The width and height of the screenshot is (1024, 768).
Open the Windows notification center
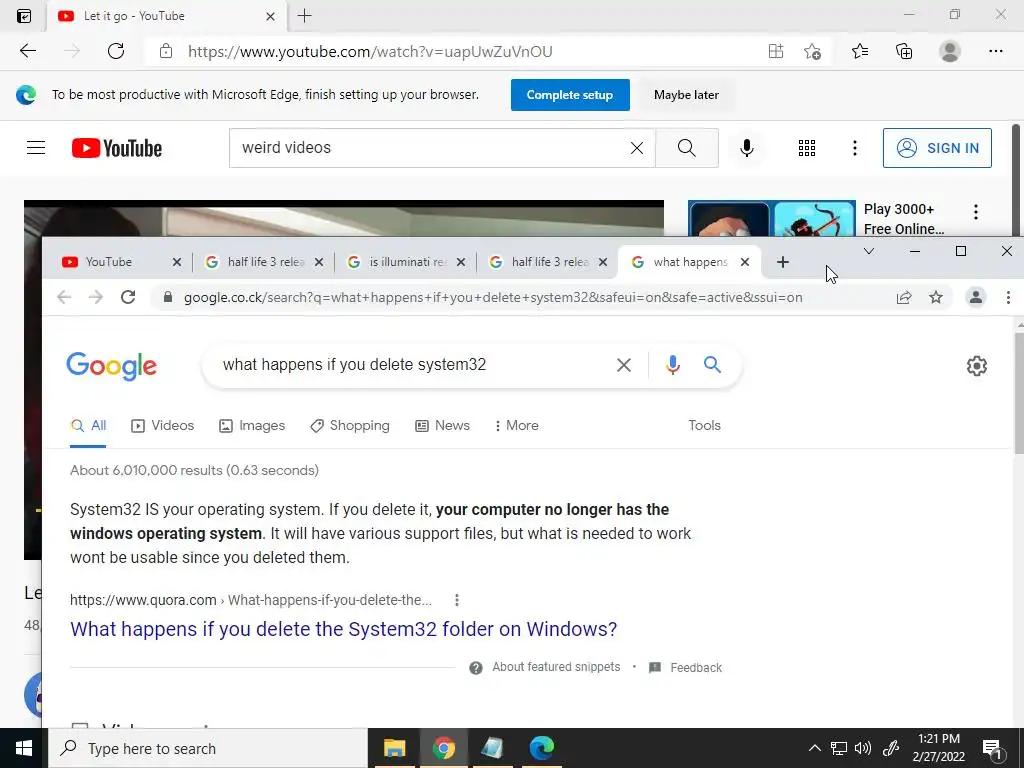pos(991,748)
